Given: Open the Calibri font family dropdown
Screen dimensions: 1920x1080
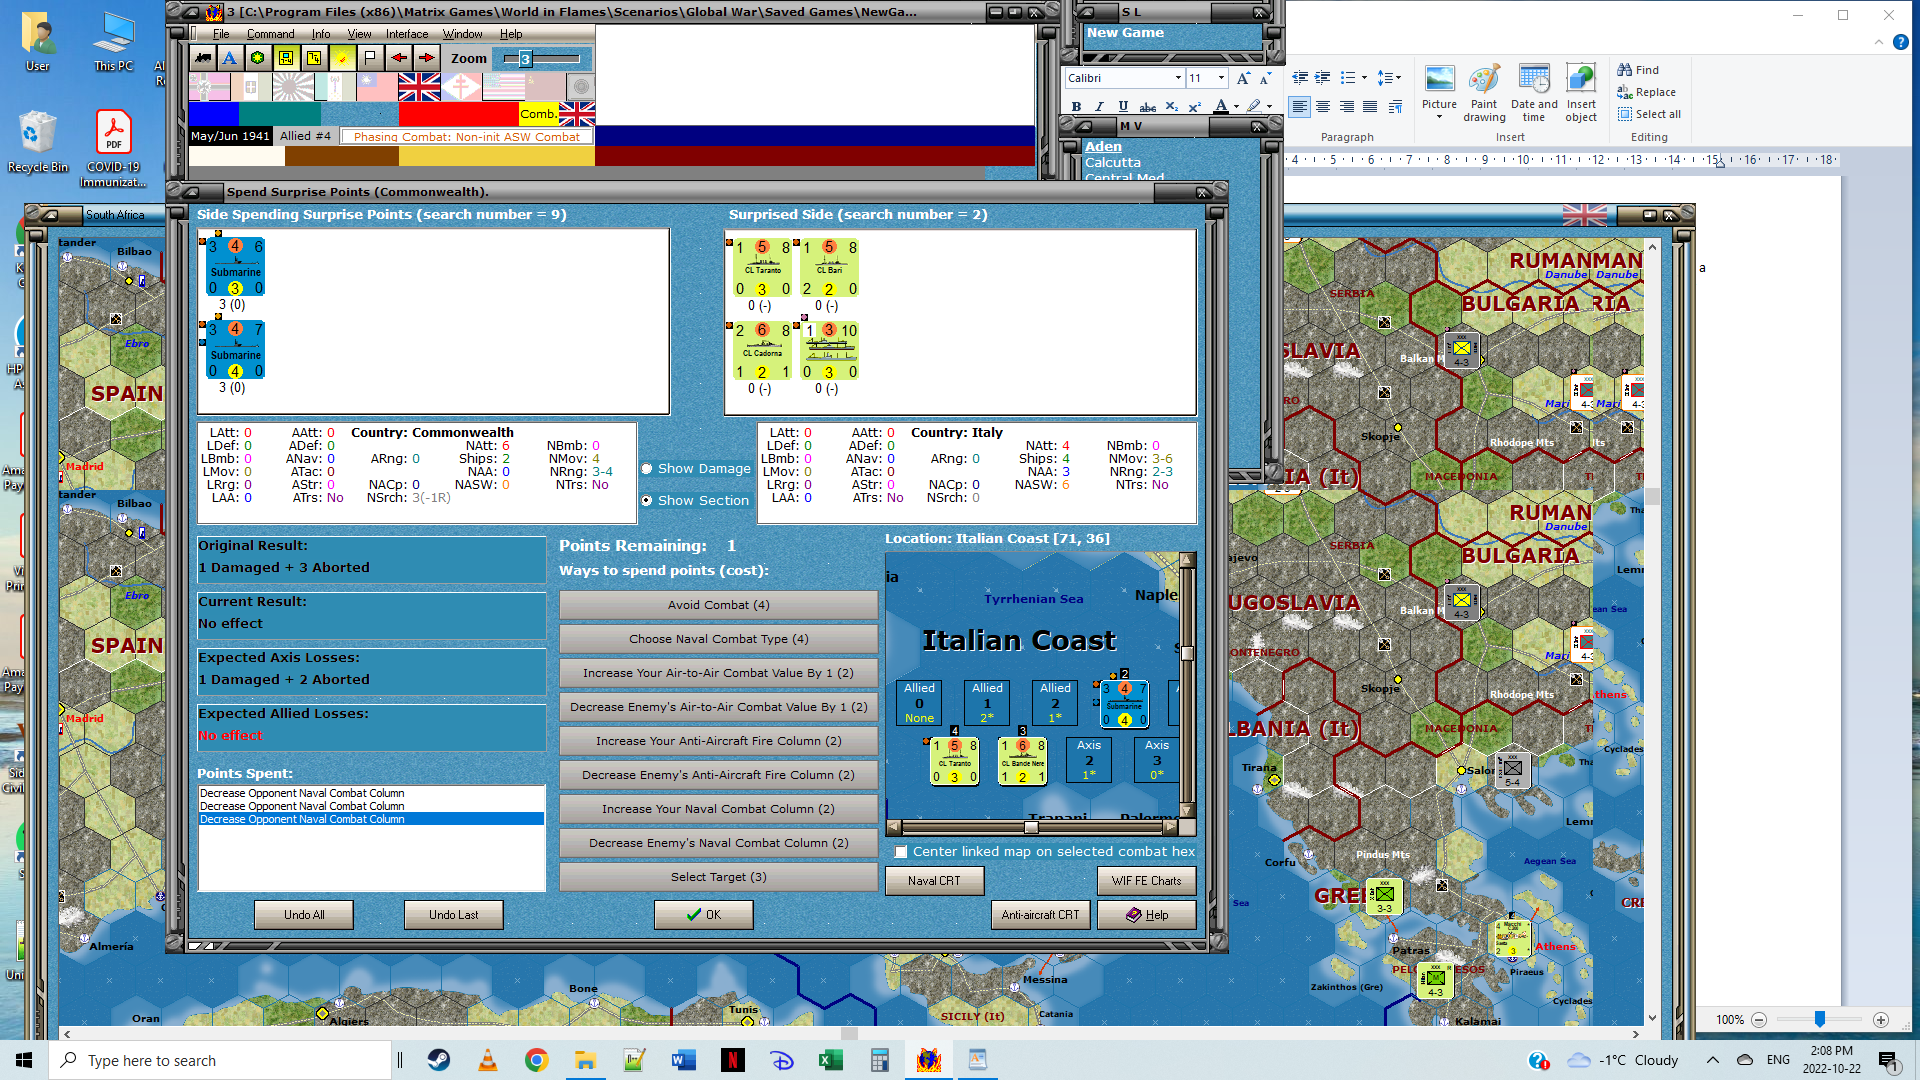Looking at the screenshot, I should click(x=1178, y=78).
